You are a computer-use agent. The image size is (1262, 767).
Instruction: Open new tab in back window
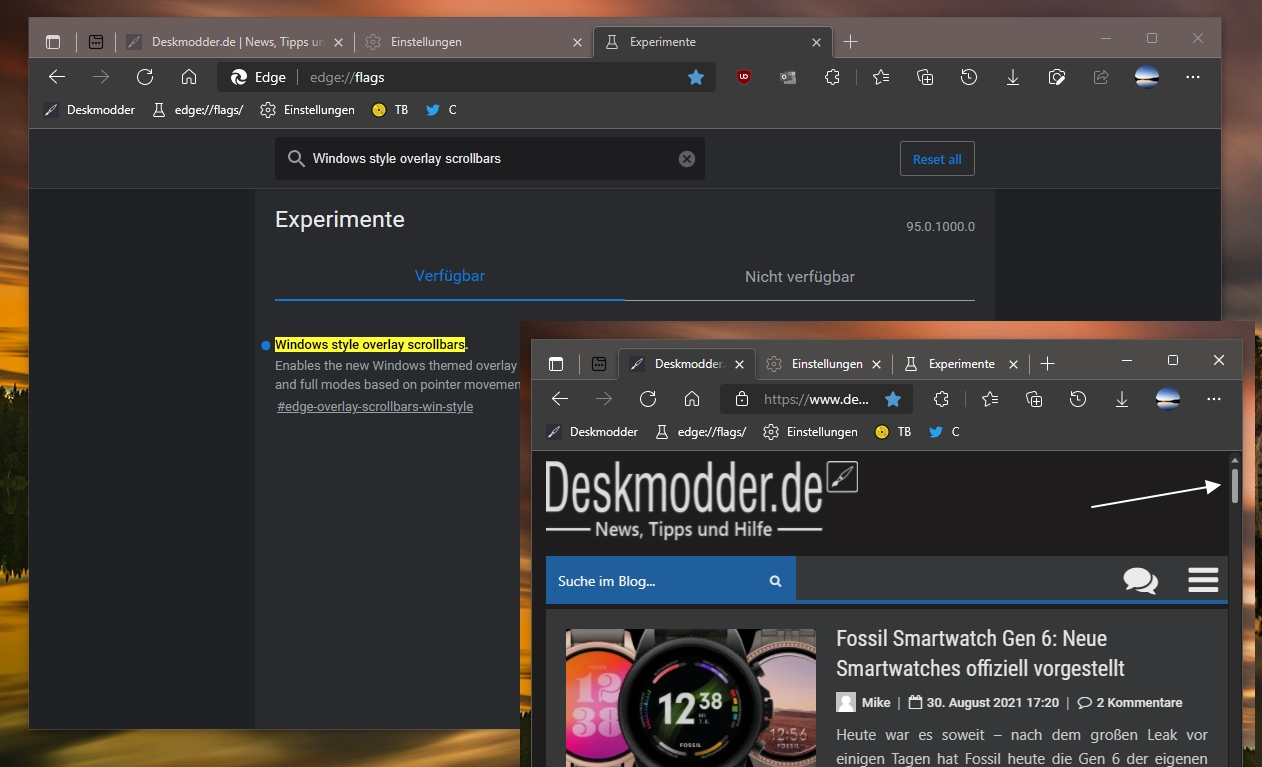pos(850,42)
